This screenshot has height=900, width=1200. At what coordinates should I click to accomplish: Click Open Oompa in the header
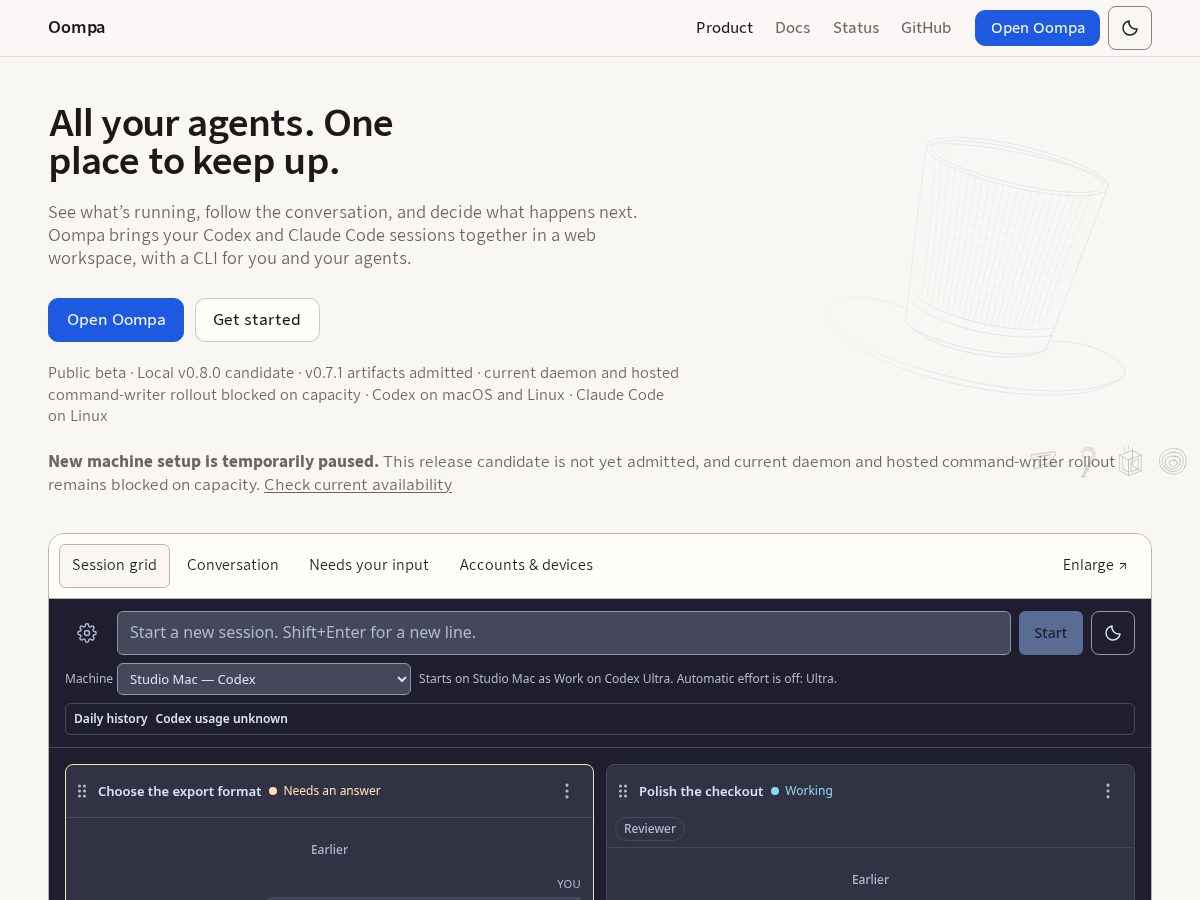pyautogui.click(x=1037, y=28)
